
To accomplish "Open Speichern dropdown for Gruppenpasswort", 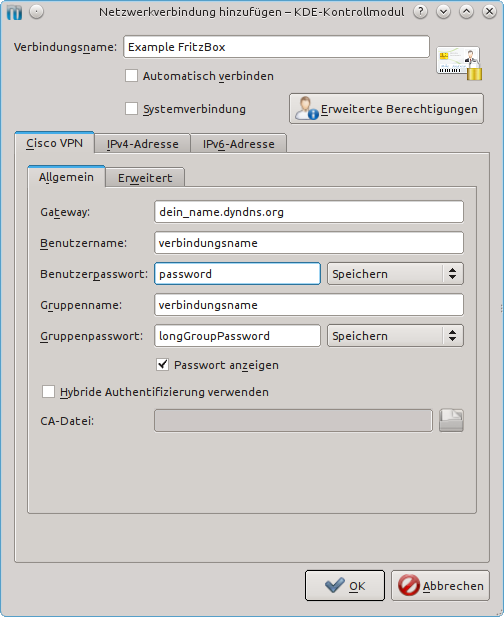I will click(395, 336).
